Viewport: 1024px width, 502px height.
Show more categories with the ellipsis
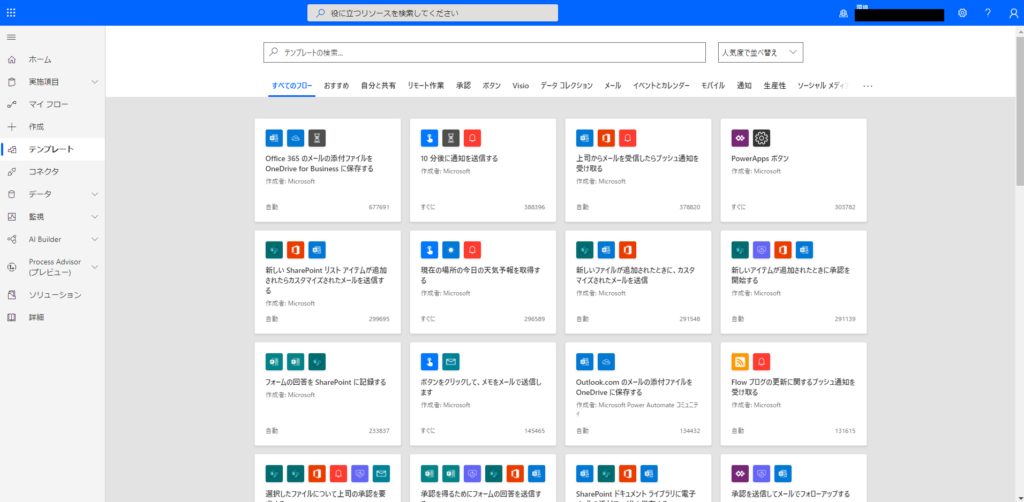pos(867,86)
